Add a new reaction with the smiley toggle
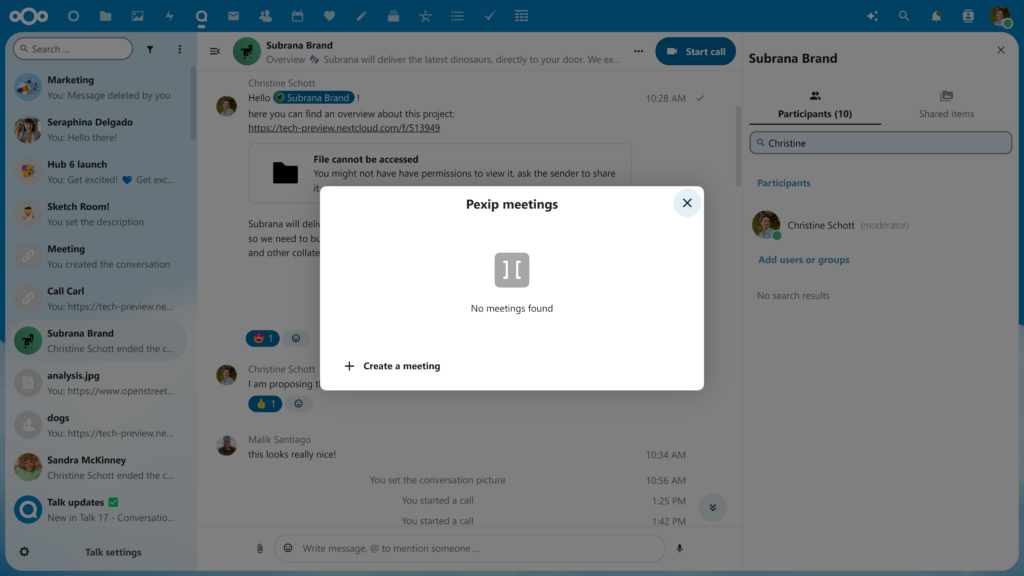This screenshot has height=576, width=1024. (x=296, y=338)
